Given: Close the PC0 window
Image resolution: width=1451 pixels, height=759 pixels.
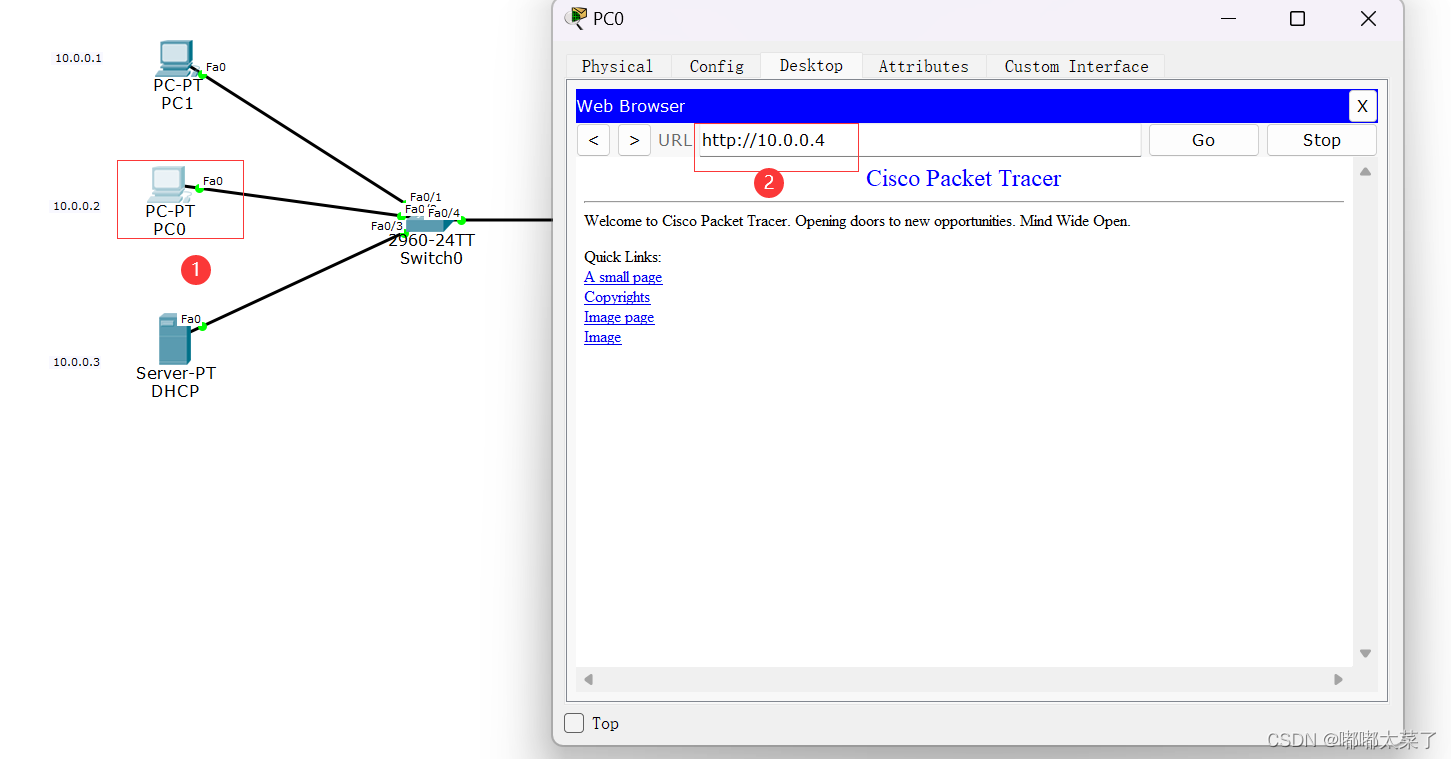Looking at the screenshot, I should click(1368, 18).
